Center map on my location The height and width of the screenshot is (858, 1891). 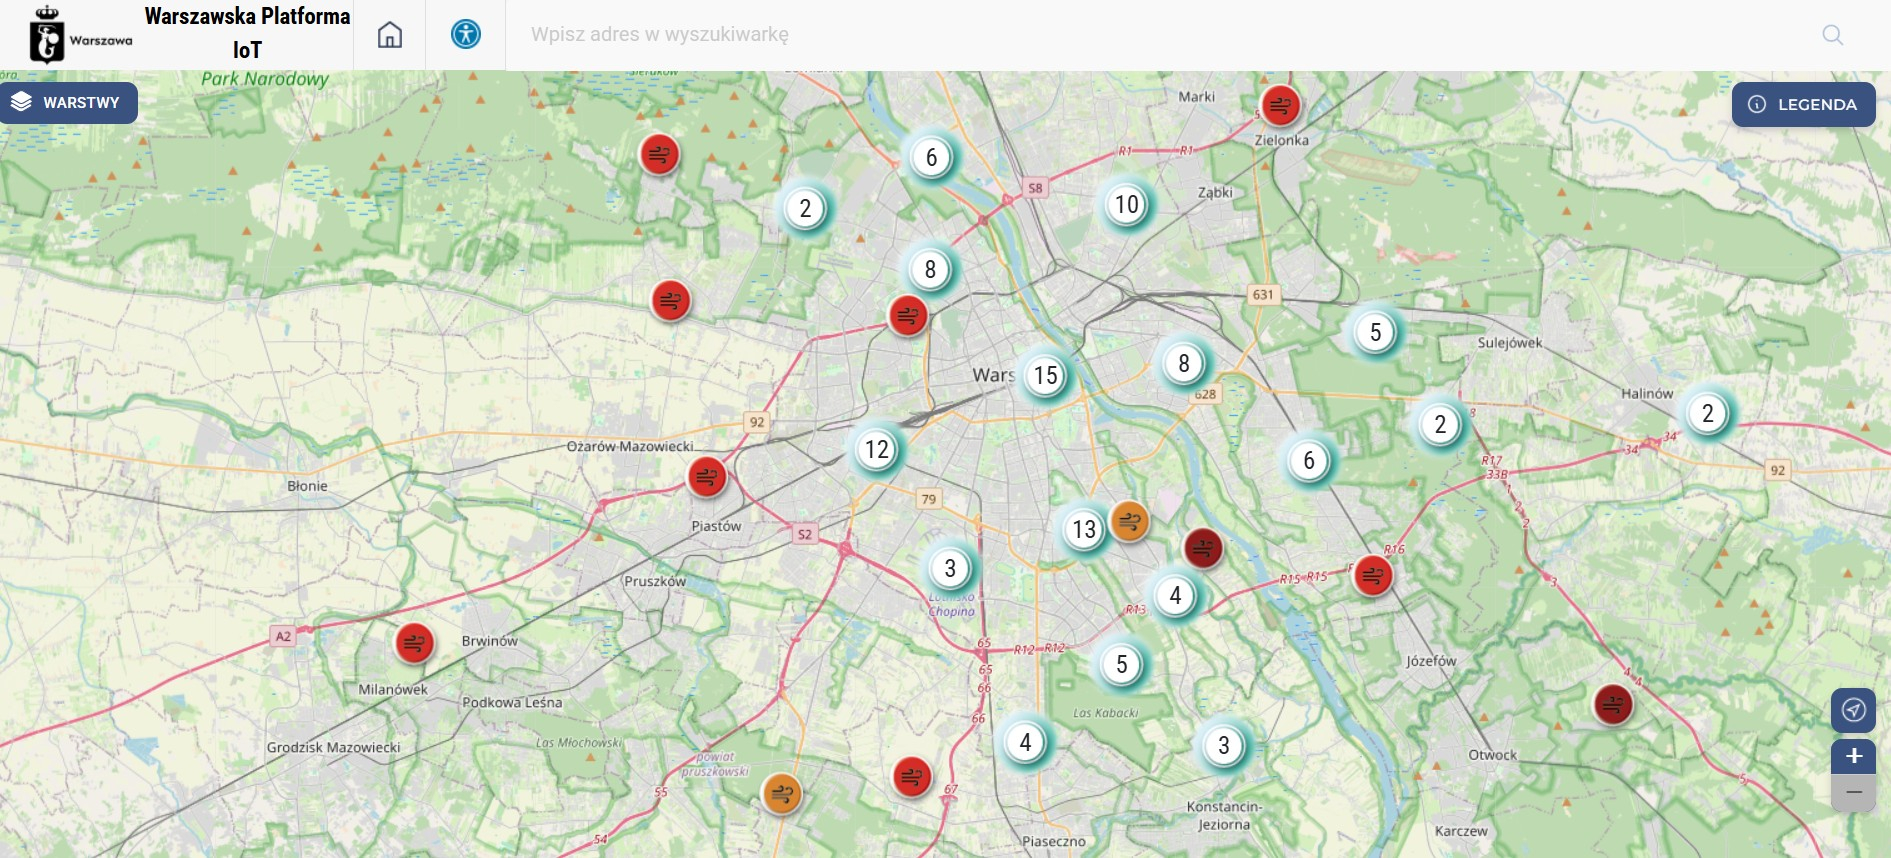pos(1853,710)
